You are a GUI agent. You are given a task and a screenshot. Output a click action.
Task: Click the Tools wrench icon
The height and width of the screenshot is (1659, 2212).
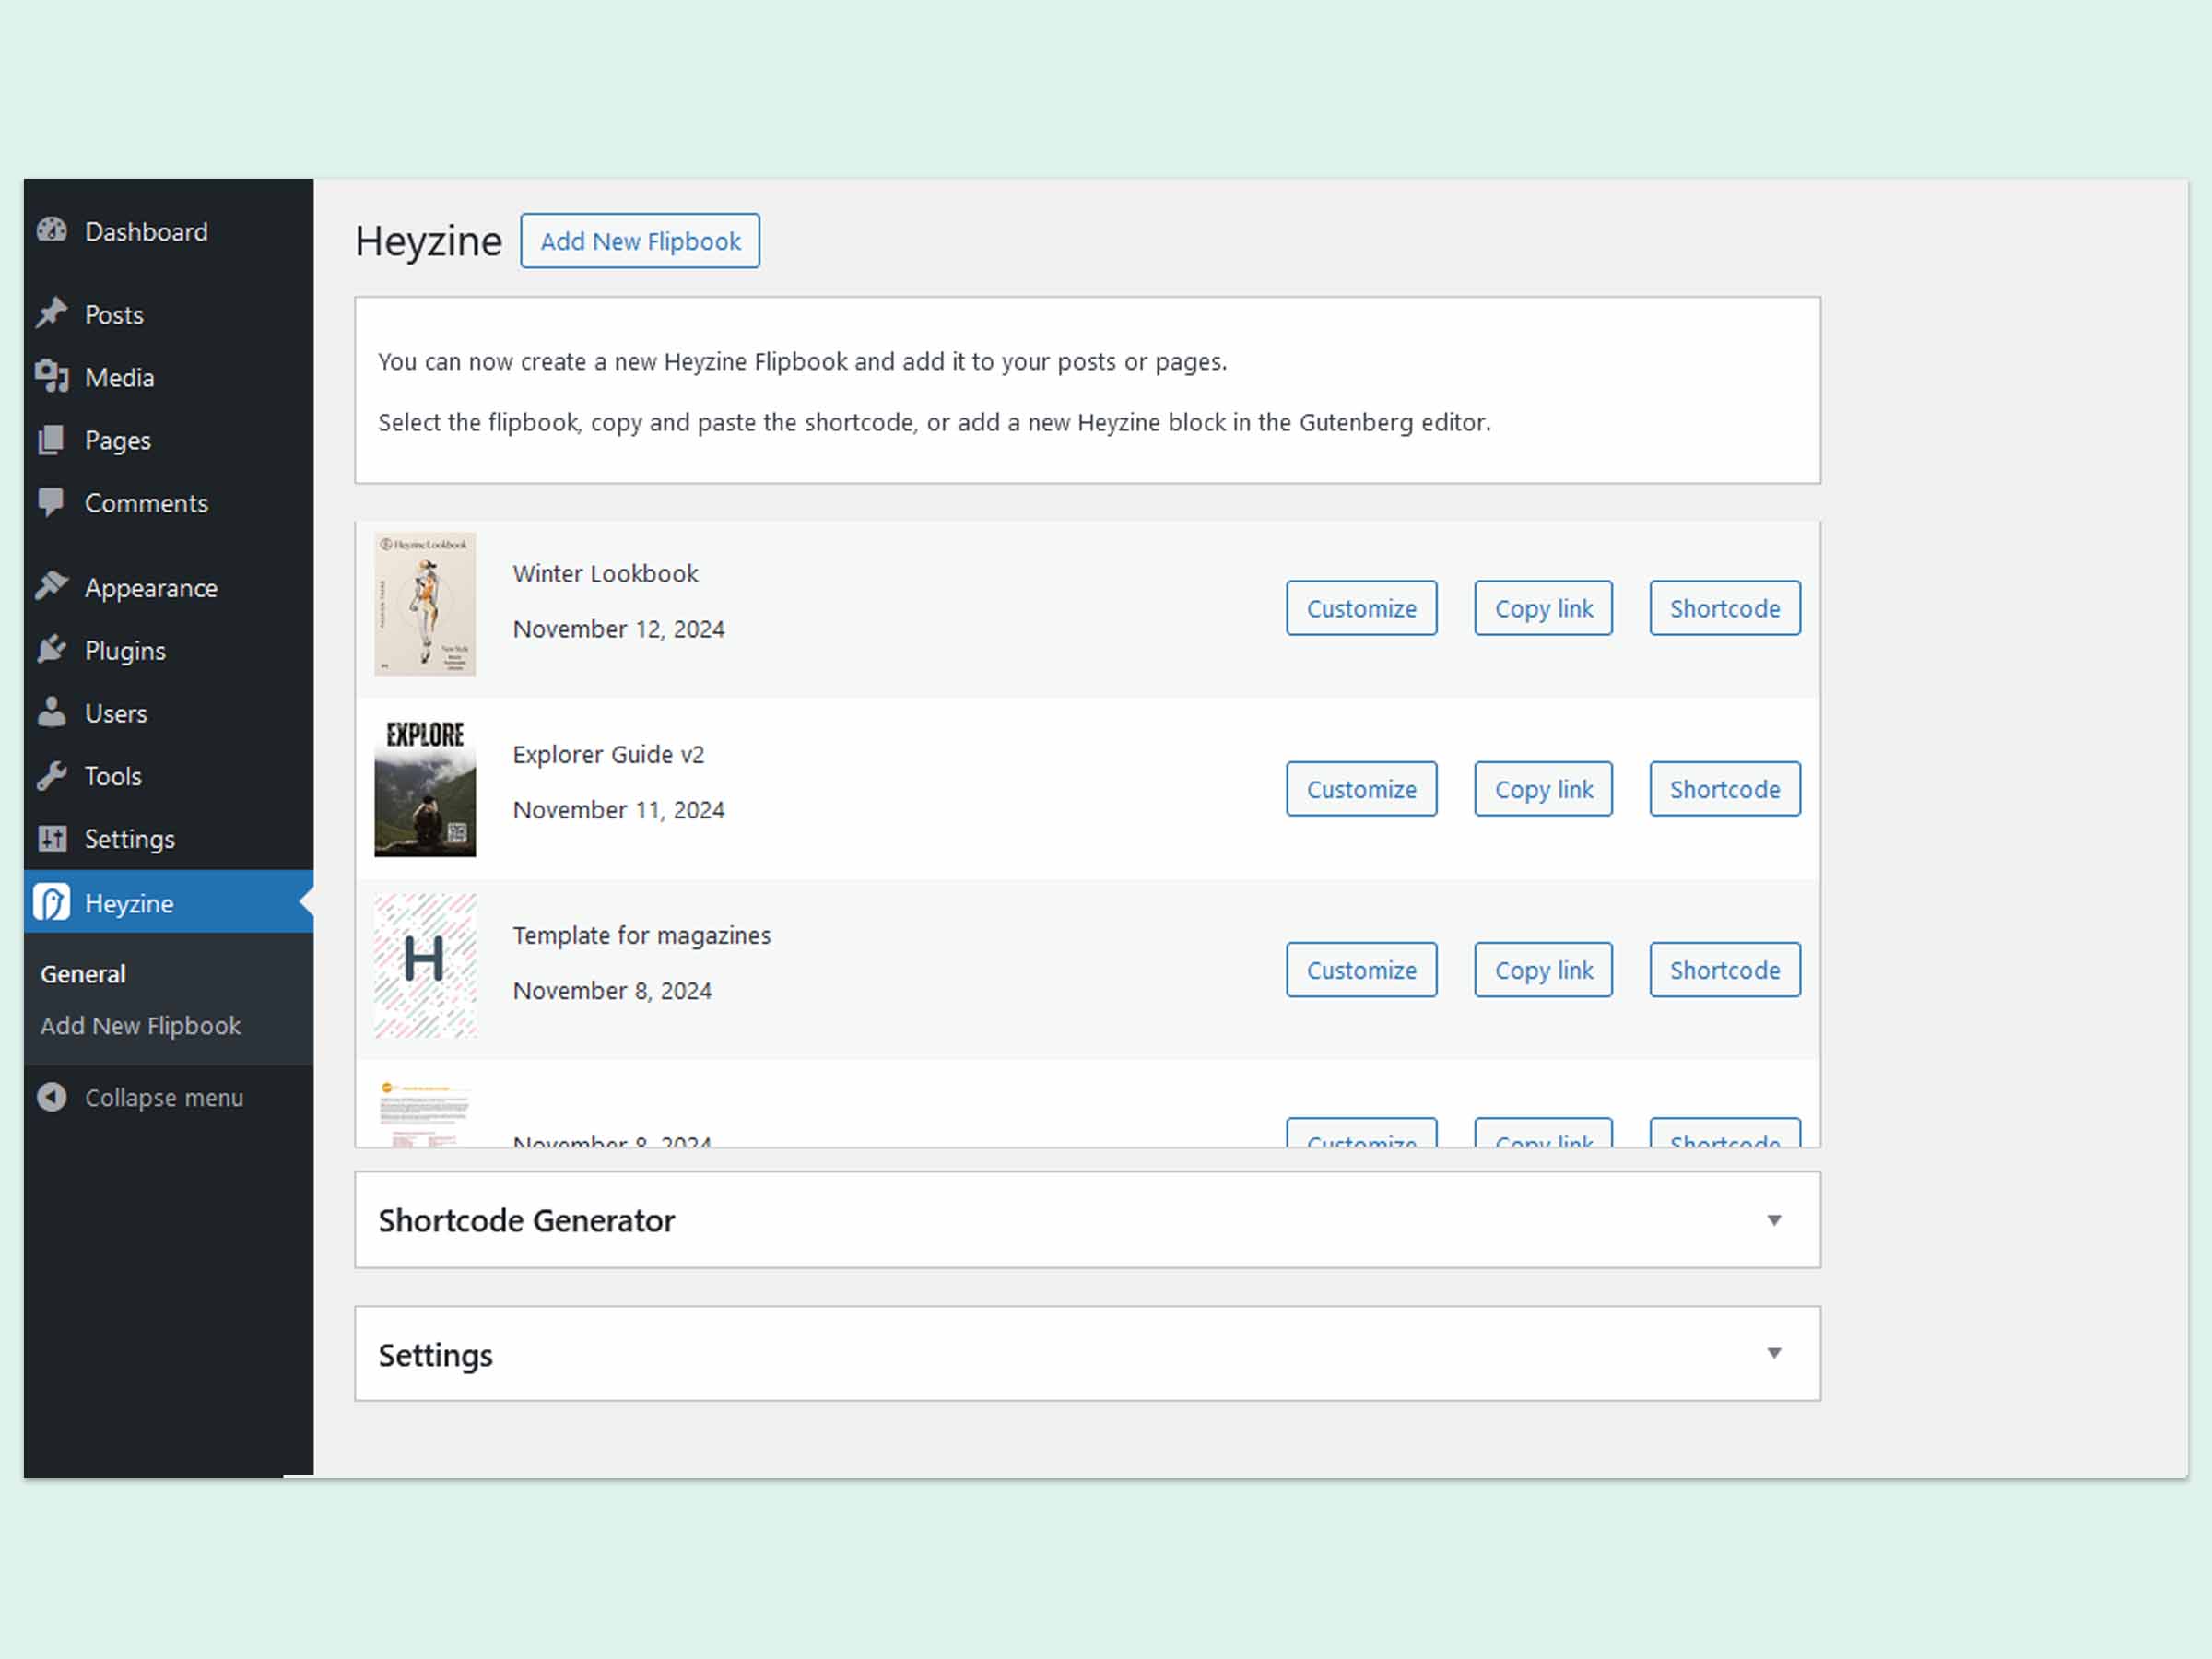[x=52, y=776]
